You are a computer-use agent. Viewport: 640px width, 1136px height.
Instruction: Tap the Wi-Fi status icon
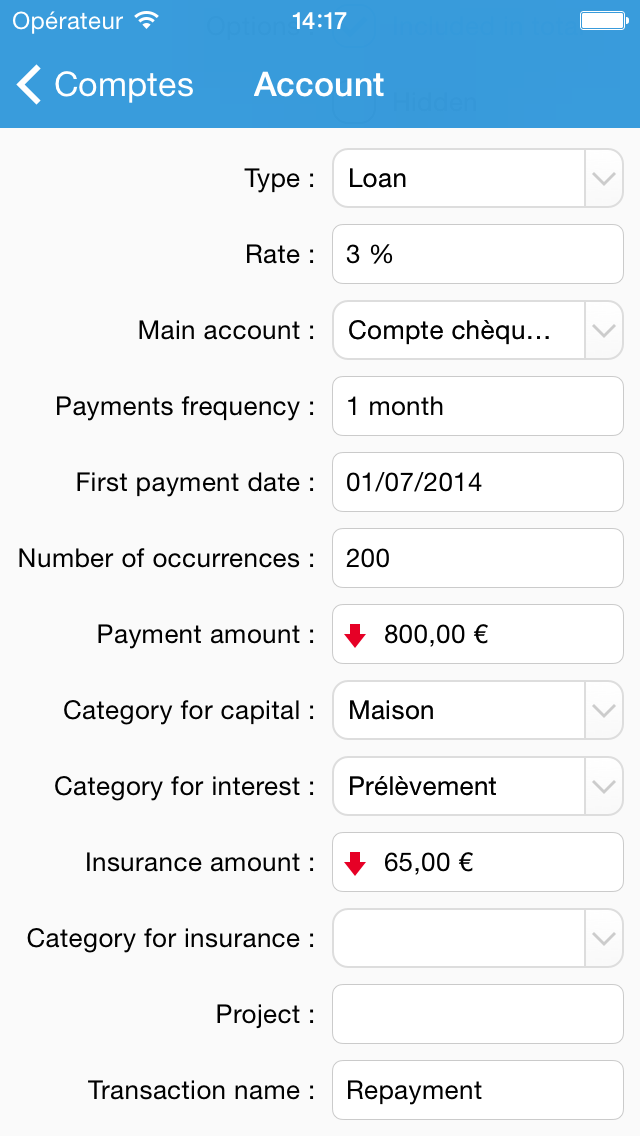[x=147, y=20]
